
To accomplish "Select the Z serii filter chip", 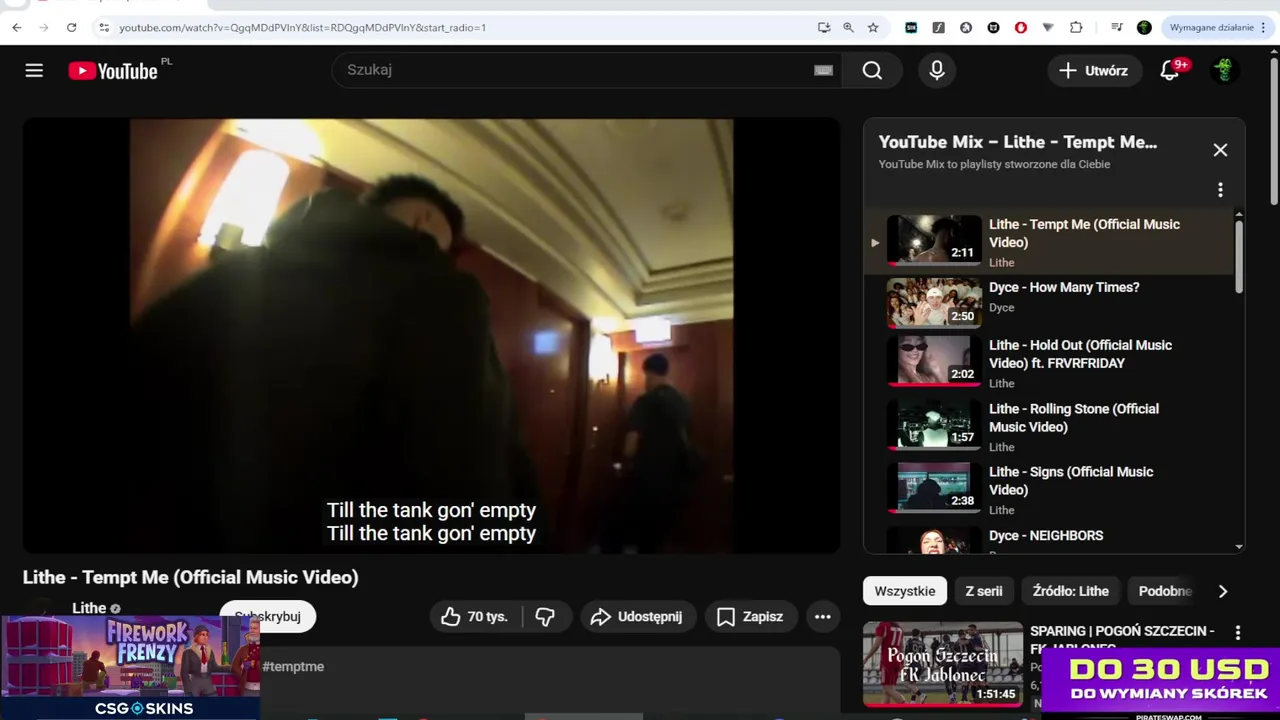I will coord(984,591).
